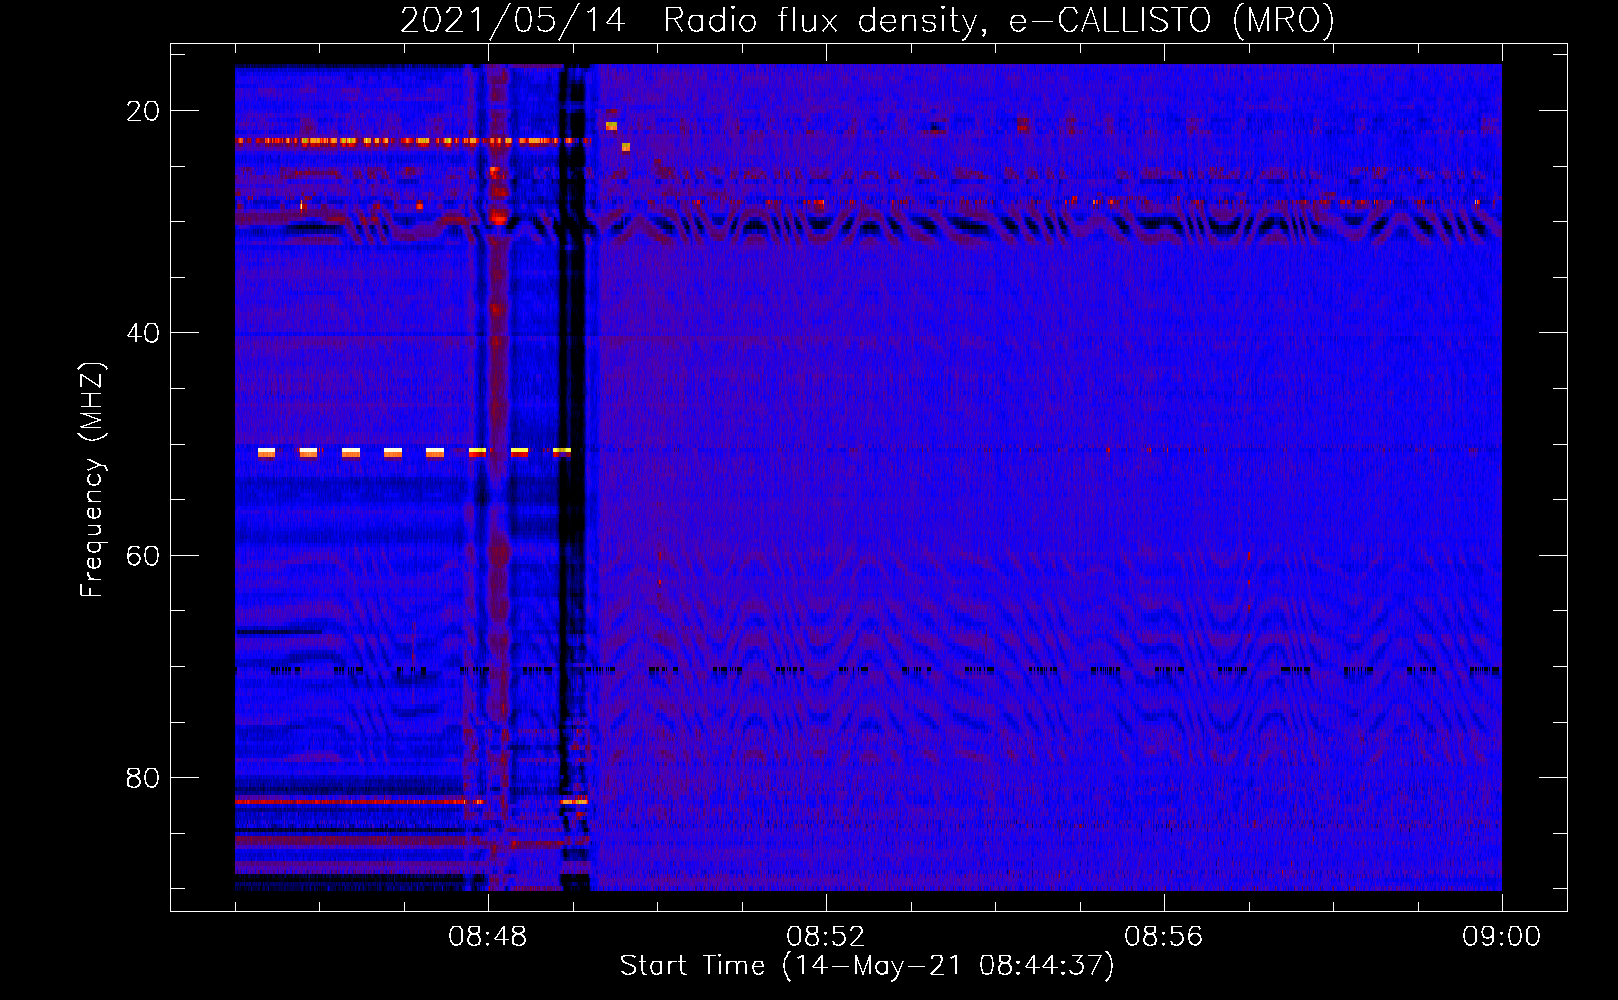Click the "Start Time (14-May-21 08:44:37)" x-axis label
This screenshot has height=1000, width=1618.
(x=867, y=966)
